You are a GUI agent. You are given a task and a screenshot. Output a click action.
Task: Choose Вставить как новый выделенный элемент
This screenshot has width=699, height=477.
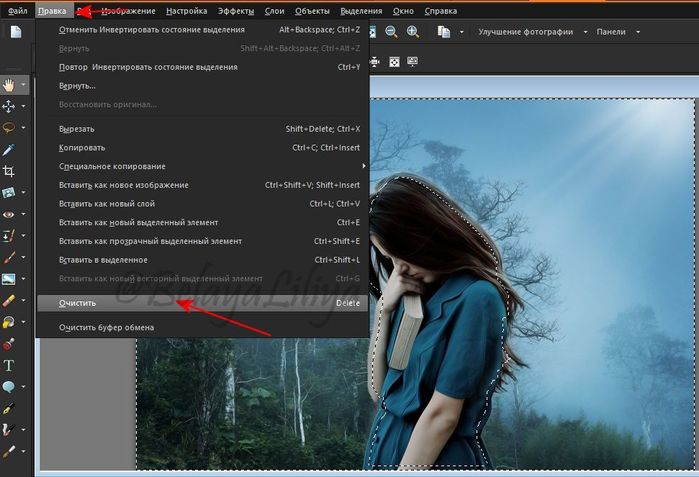point(203,222)
